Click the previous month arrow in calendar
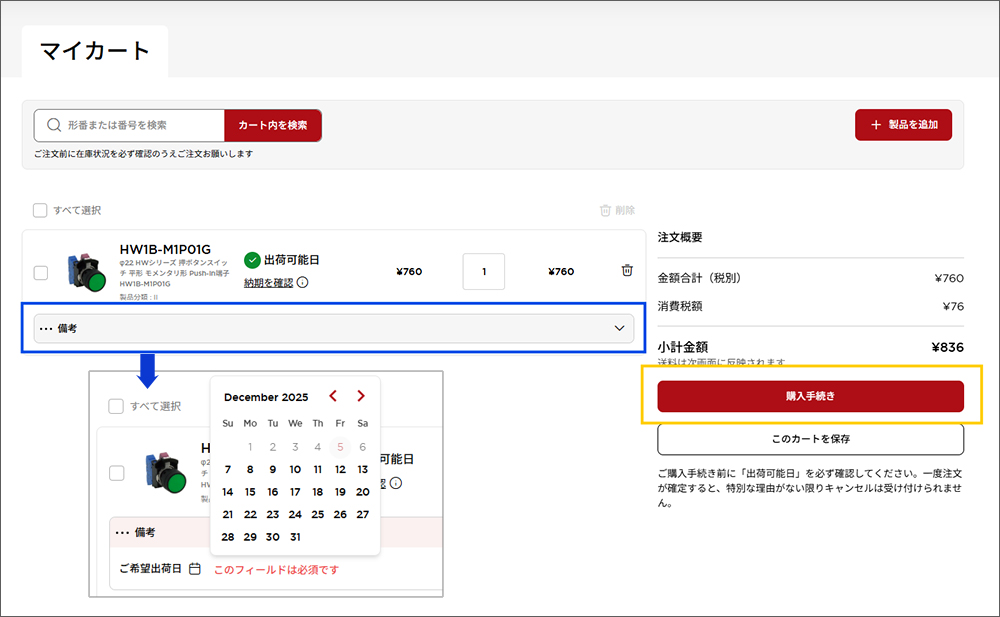Image resolution: width=1000 pixels, height=617 pixels. click(x=333, y=396)
